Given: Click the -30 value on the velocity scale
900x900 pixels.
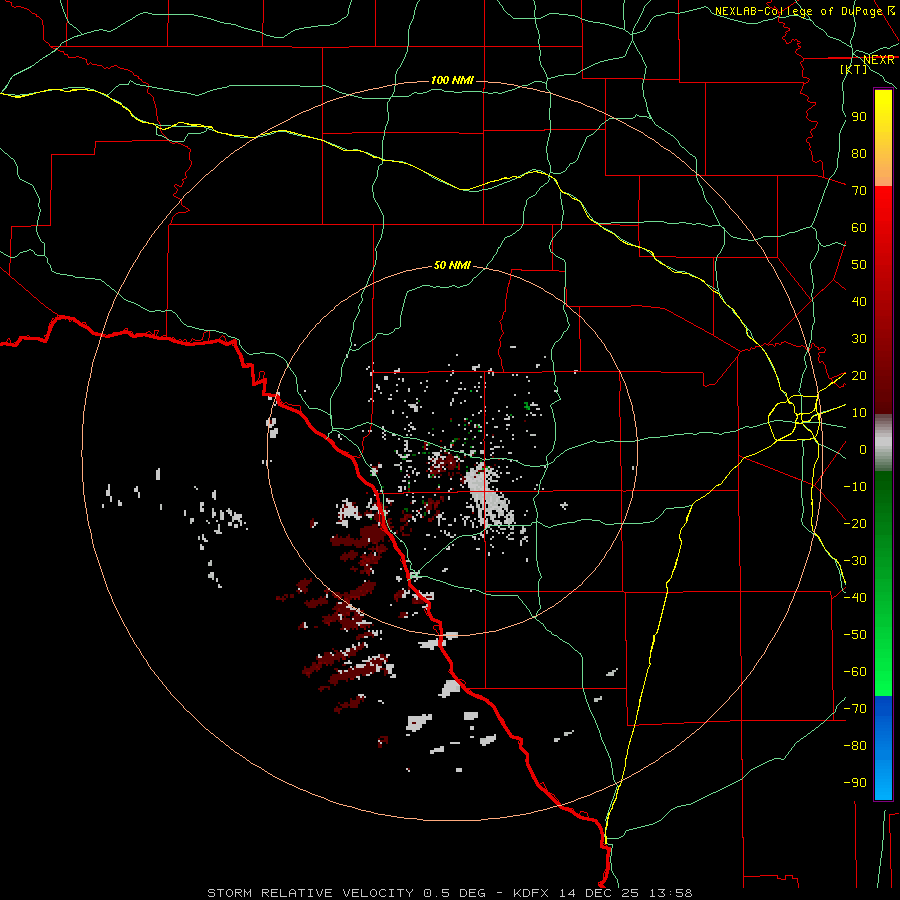Looking at the screenshot, I should 855,561.
